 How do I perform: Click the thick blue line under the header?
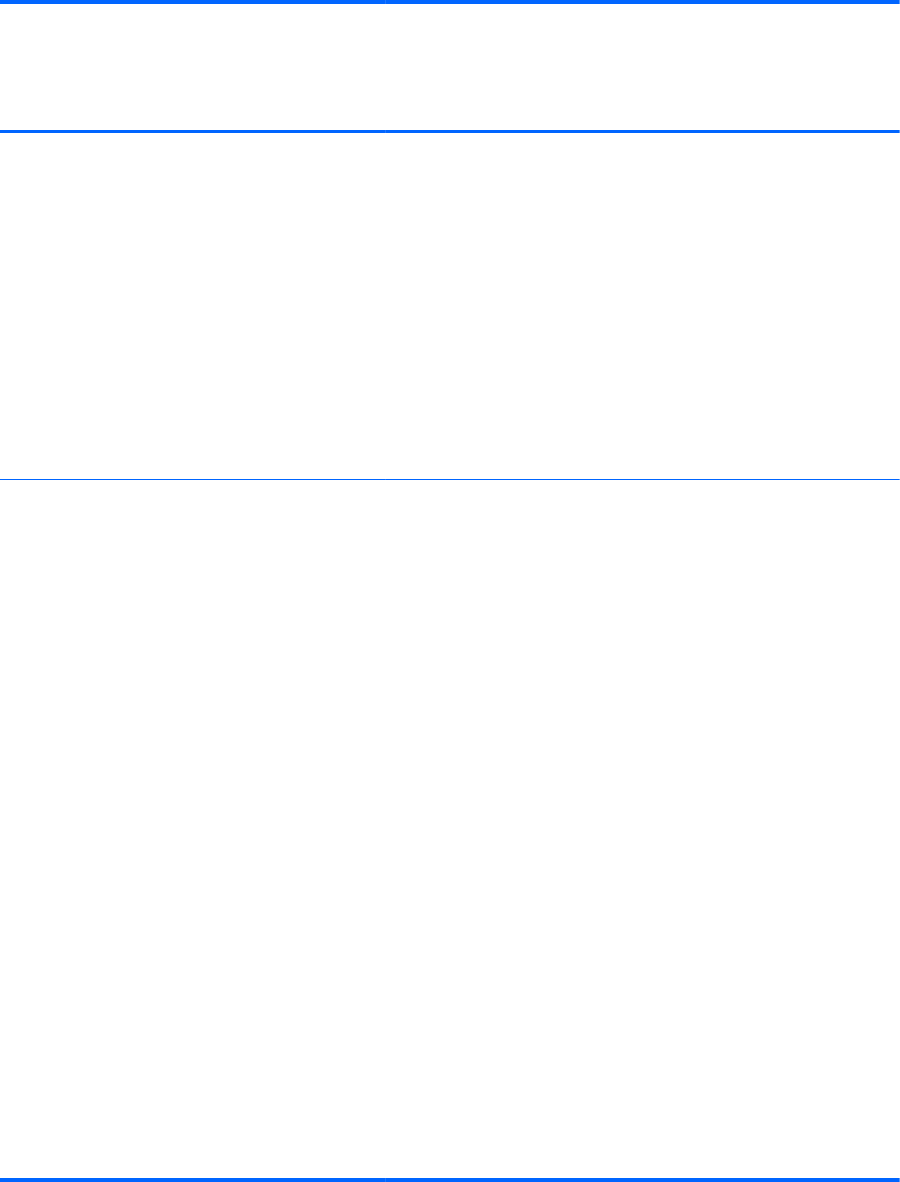point(450,131)
